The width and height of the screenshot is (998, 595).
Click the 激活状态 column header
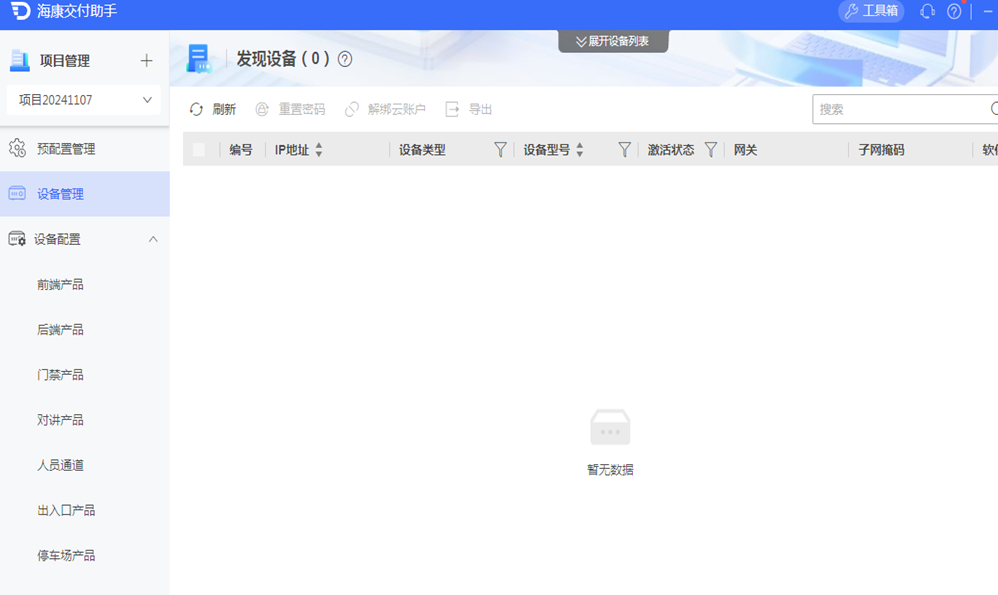[x=671, y=150]
